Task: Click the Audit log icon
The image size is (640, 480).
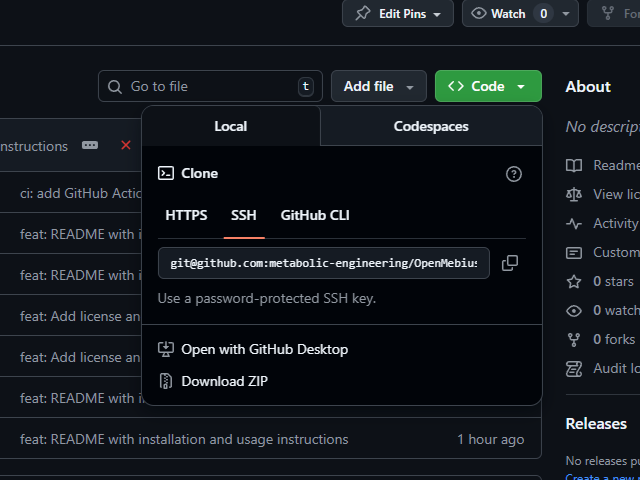Action: [x=574, y=369]
